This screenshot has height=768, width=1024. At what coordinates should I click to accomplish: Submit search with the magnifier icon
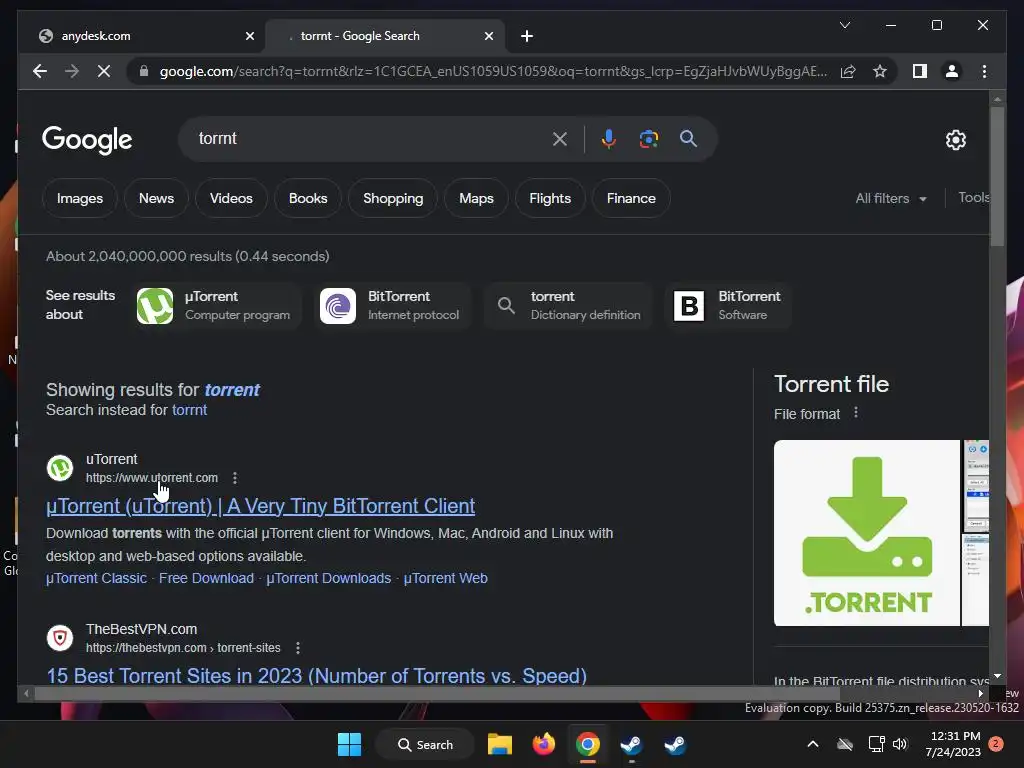point(688,138)
